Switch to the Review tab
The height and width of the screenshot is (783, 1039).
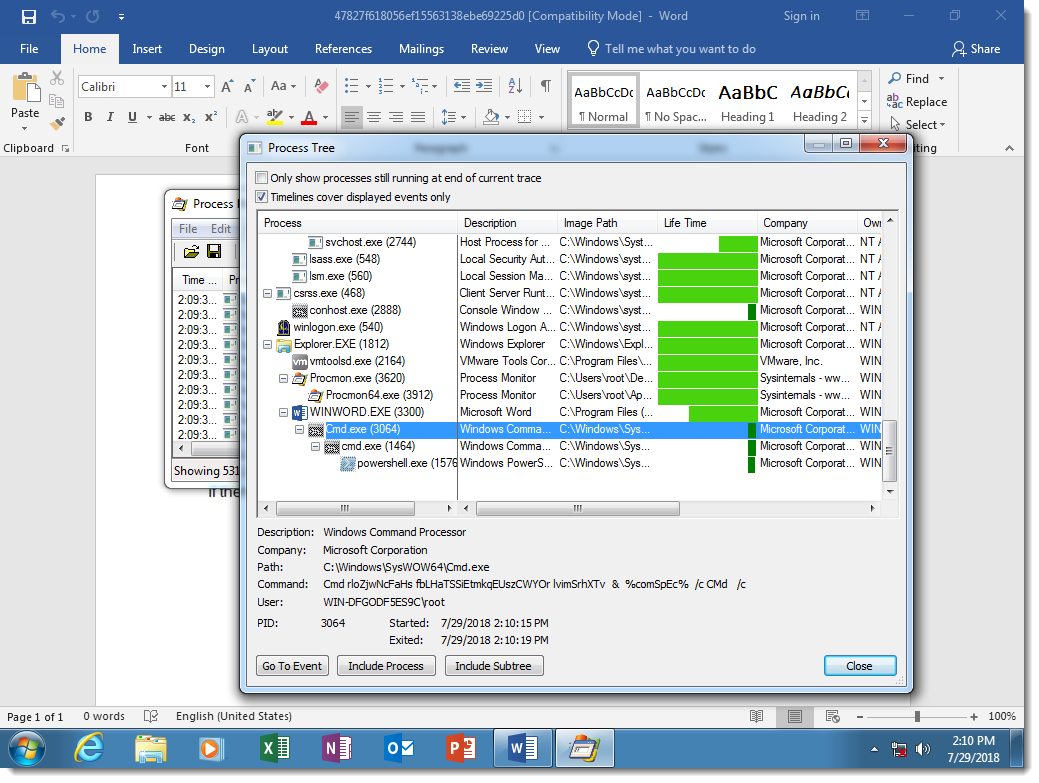[x=489, y=49]
